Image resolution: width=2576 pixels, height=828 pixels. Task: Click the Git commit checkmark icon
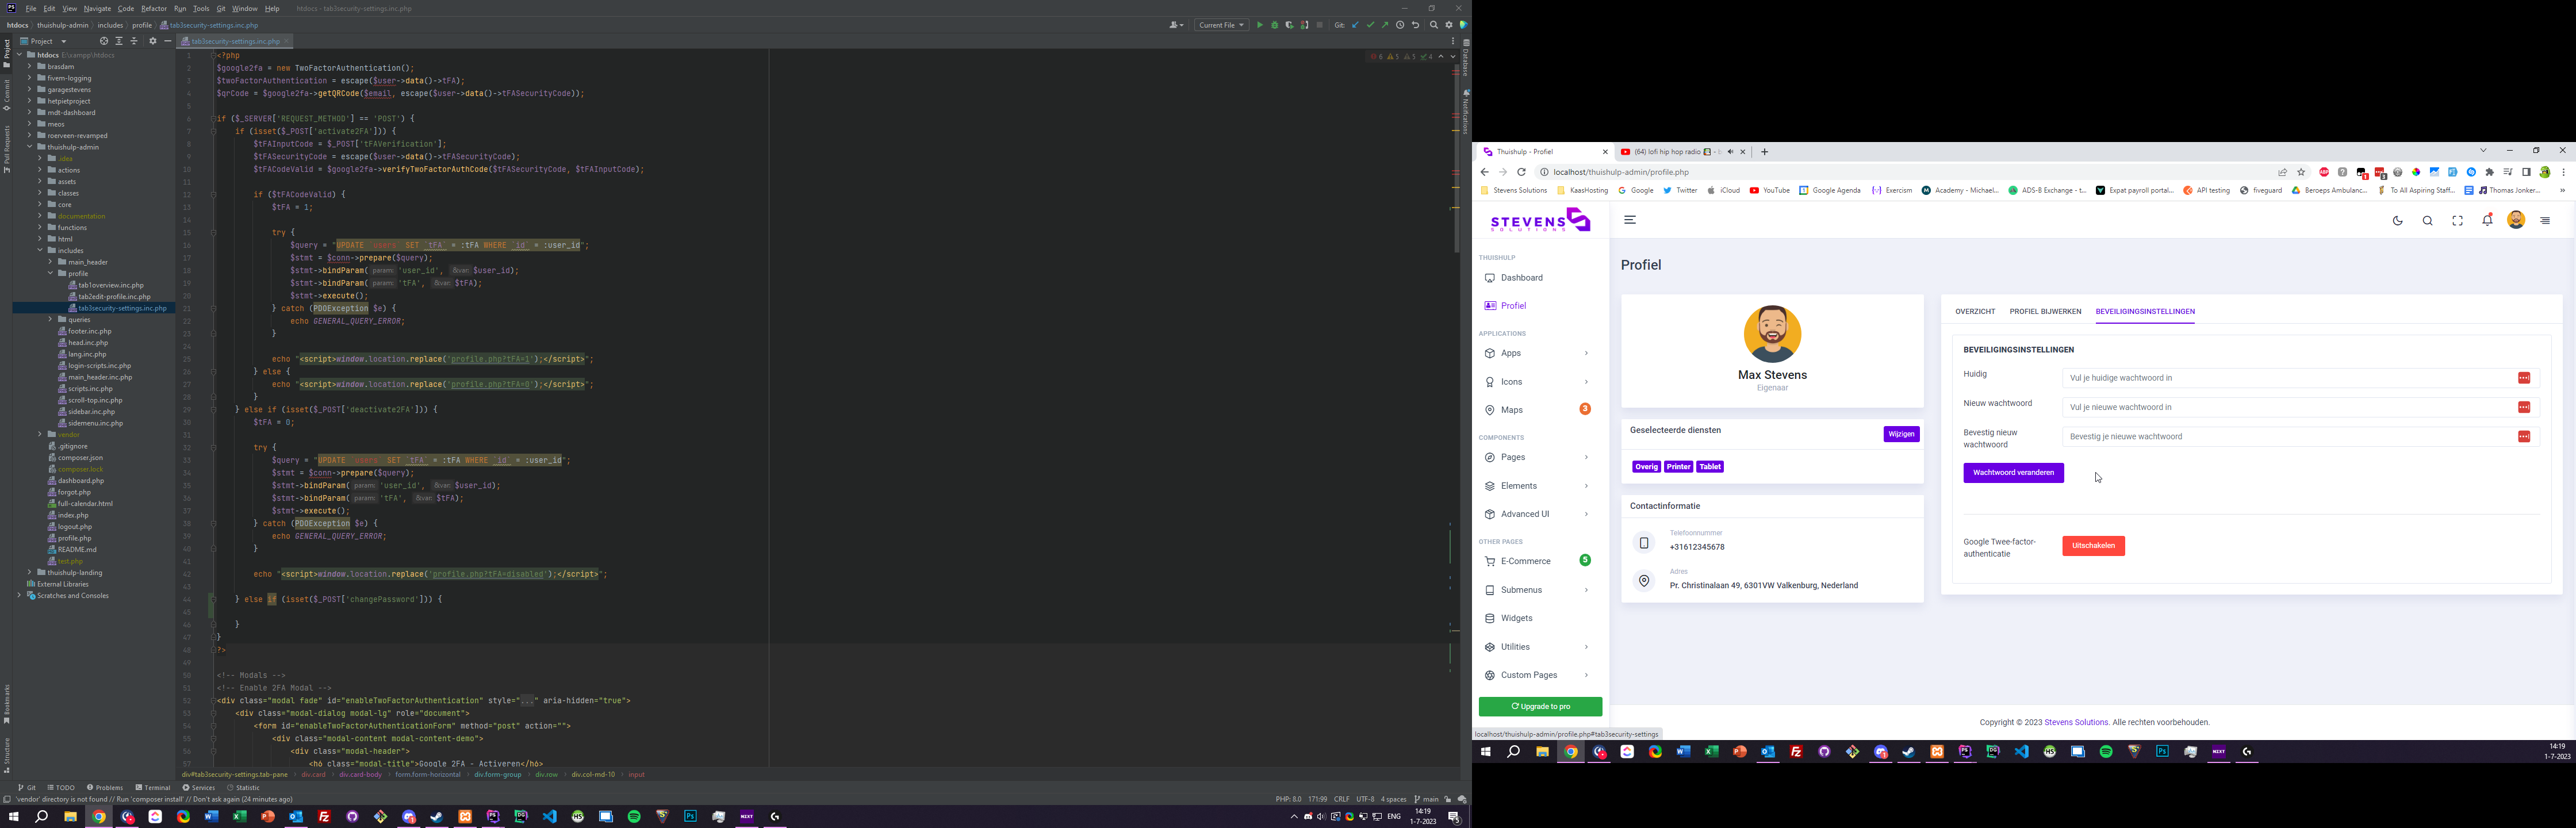[x=1371, y=25]
